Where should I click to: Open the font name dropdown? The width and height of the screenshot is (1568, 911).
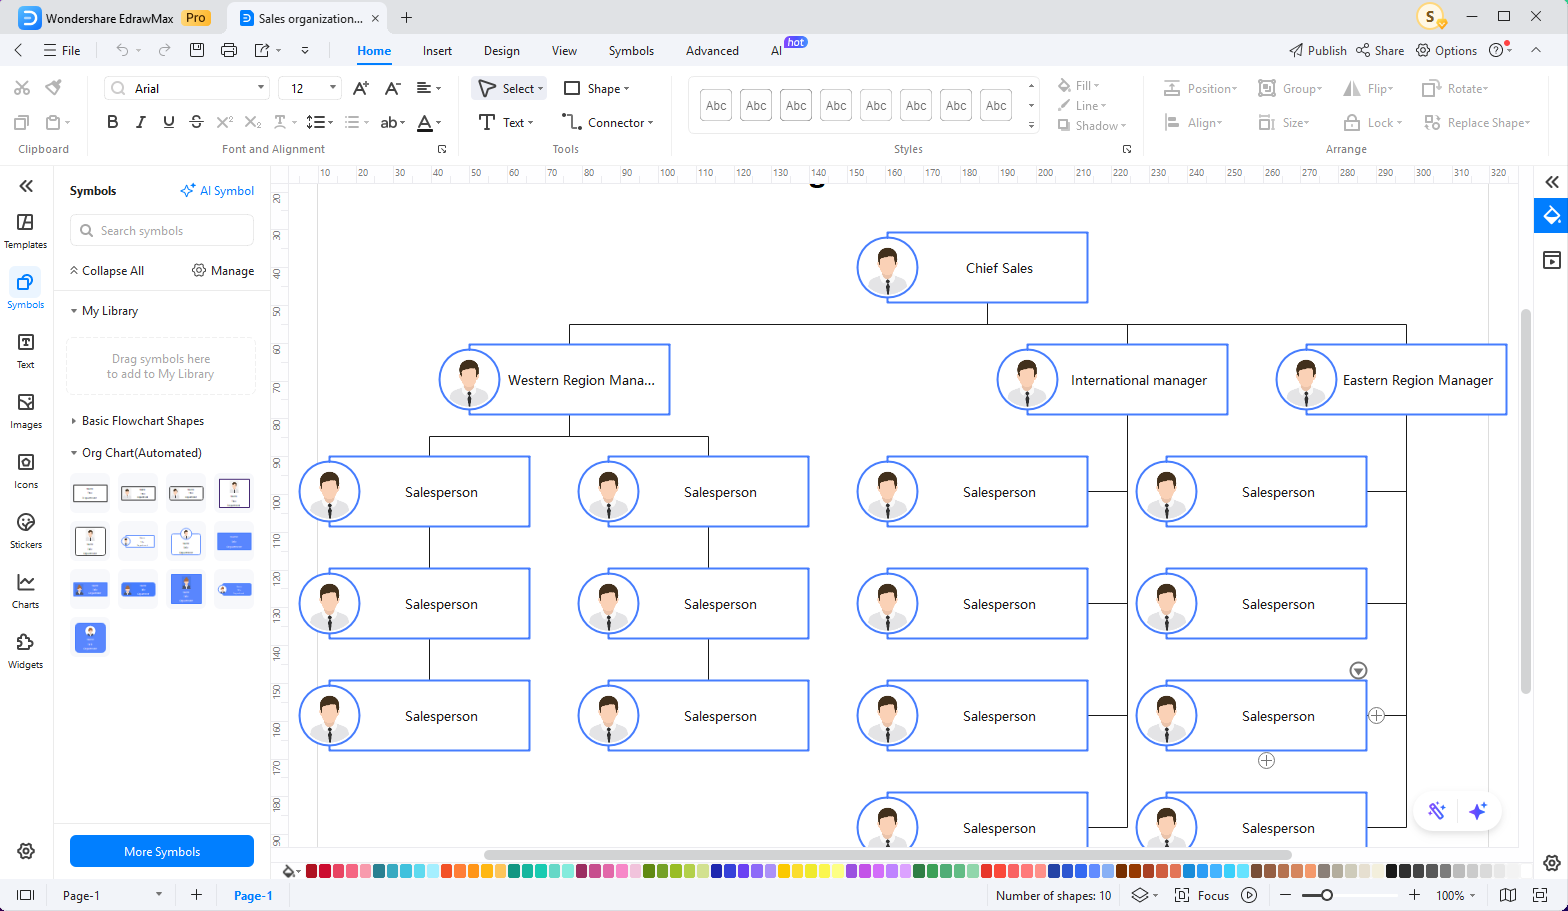point(261,88)
